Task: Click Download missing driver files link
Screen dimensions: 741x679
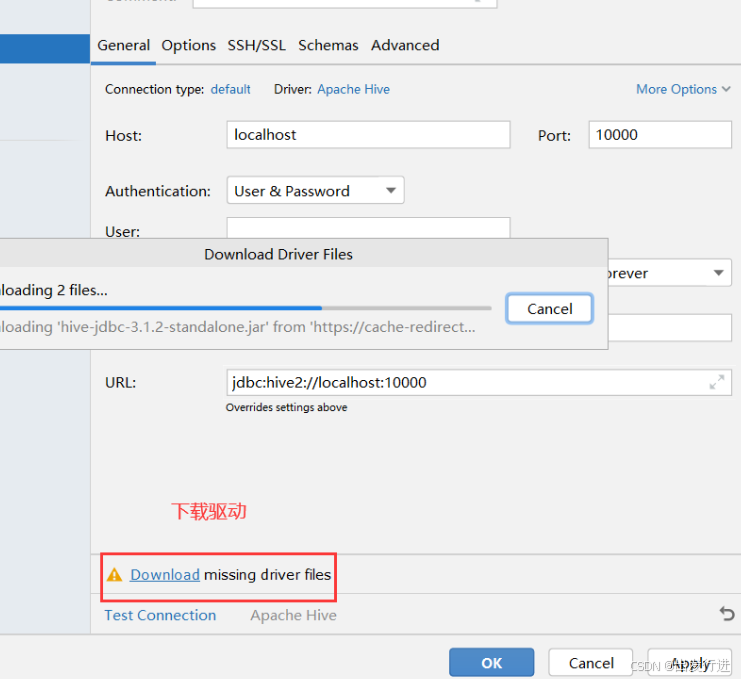Action: [165, 575]
